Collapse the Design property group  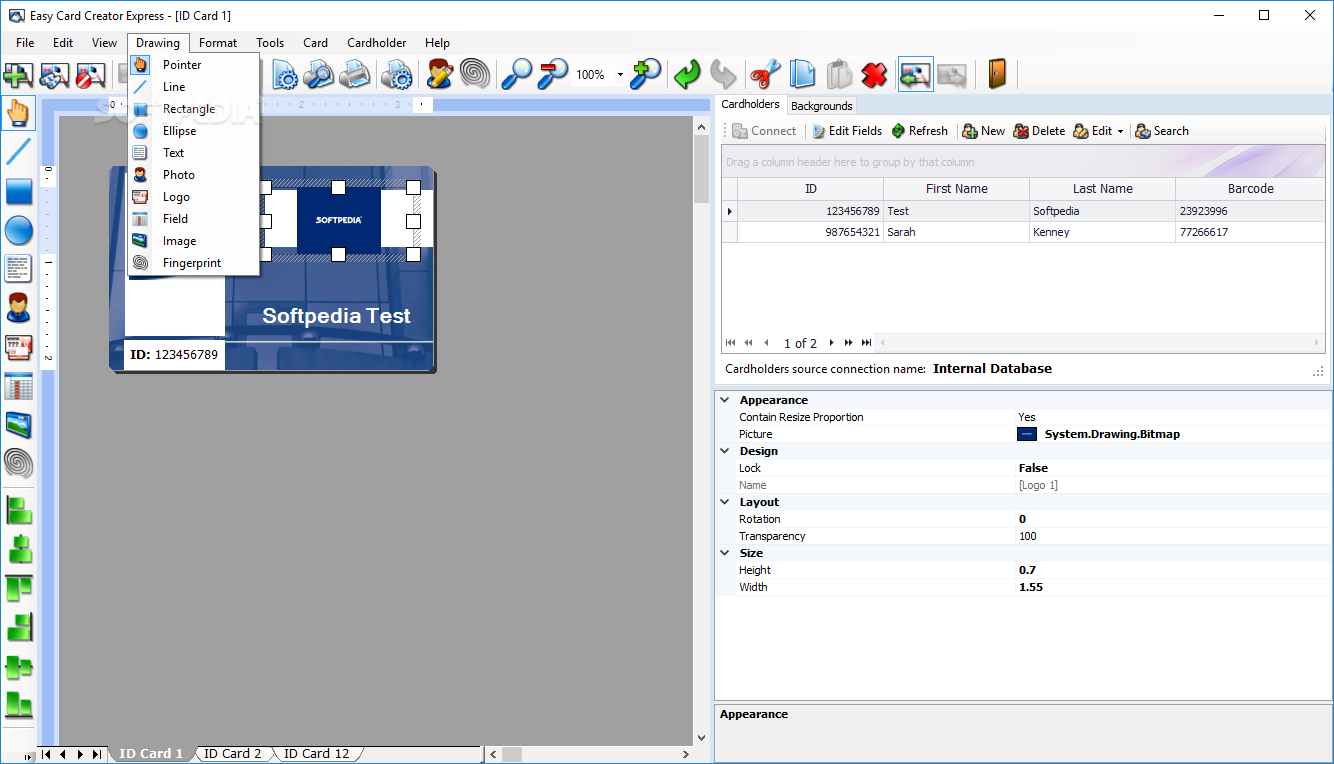(725, 451)
